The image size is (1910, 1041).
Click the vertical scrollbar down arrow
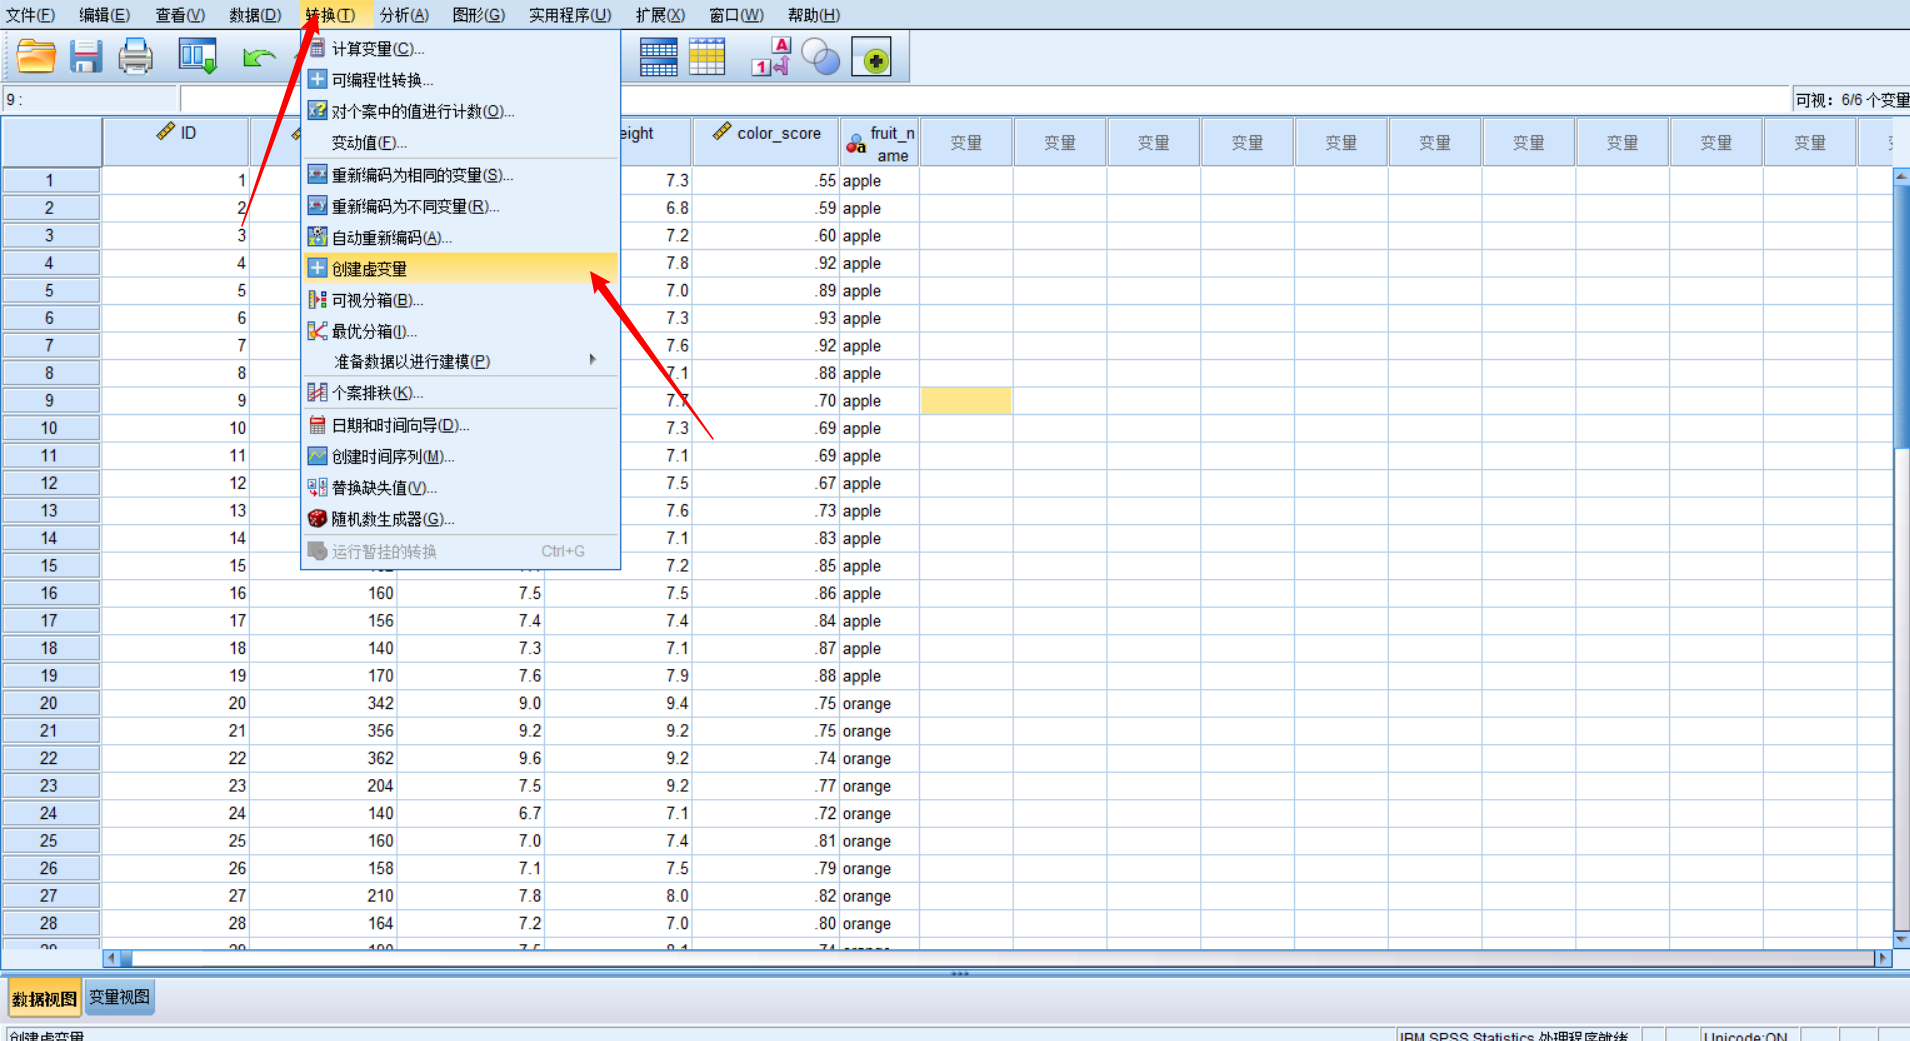coord(1901,941)
